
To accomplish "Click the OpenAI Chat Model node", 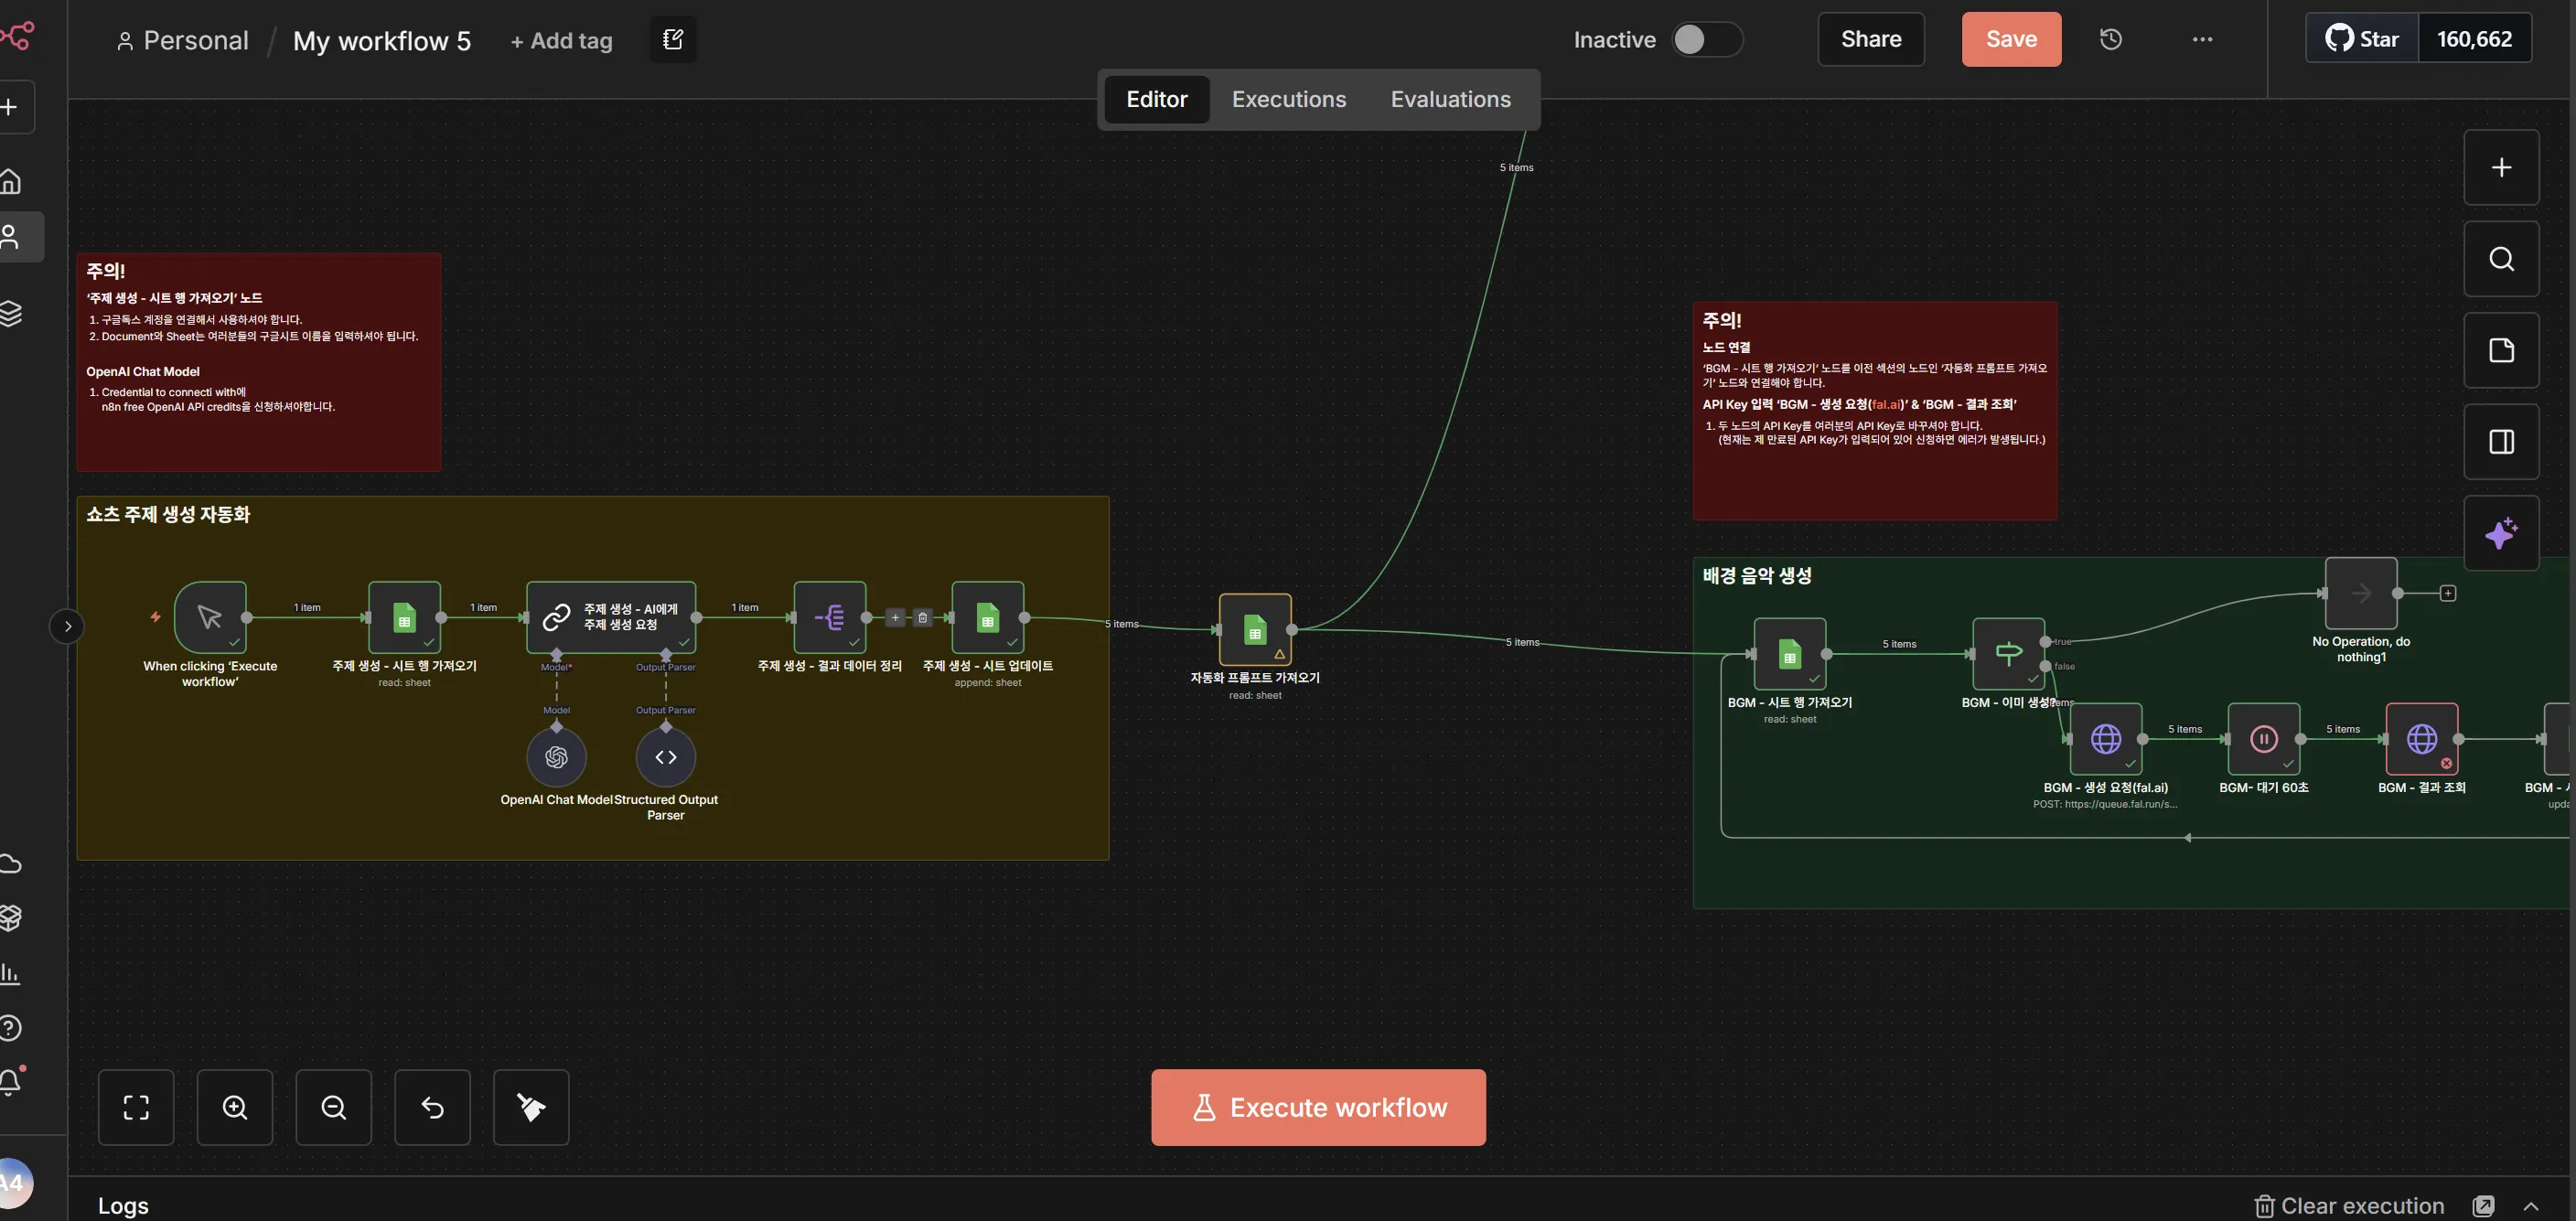I will tap(556, 757).
